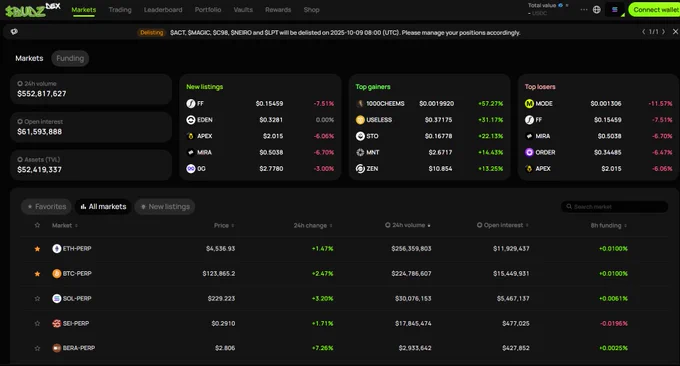680x366 pixels.
Task: Click the SOL-PERP coin icon
Action: click(56, 298)
